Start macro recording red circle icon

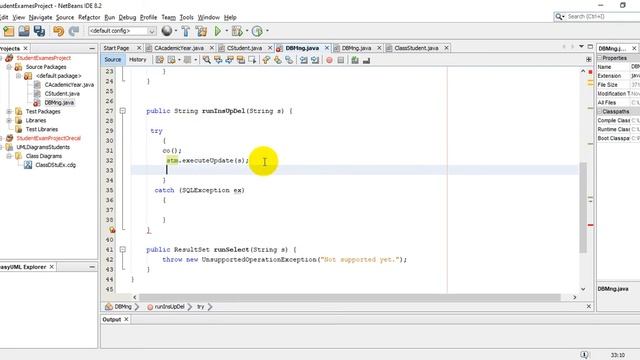(329, 60)
